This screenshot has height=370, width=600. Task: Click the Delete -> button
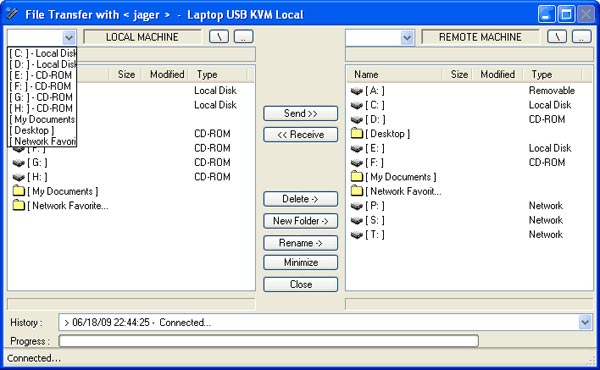click(x=300, y=199)
